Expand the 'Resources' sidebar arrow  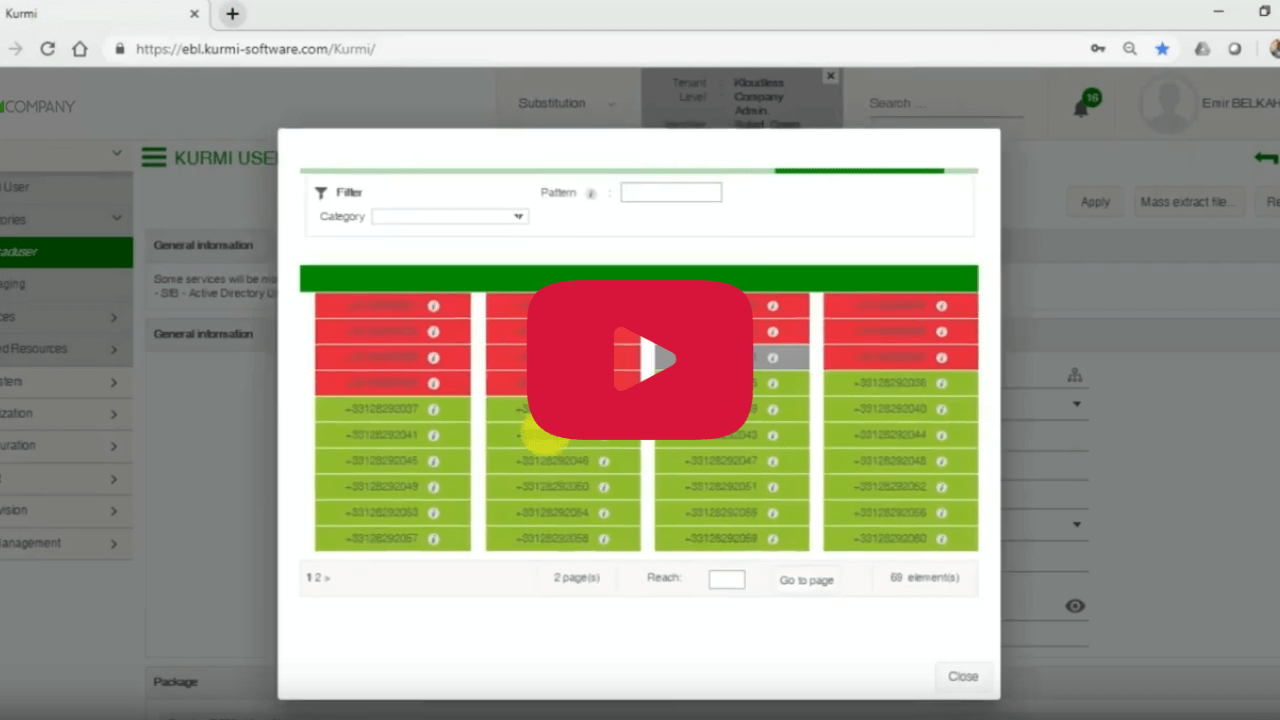[114, 350]
